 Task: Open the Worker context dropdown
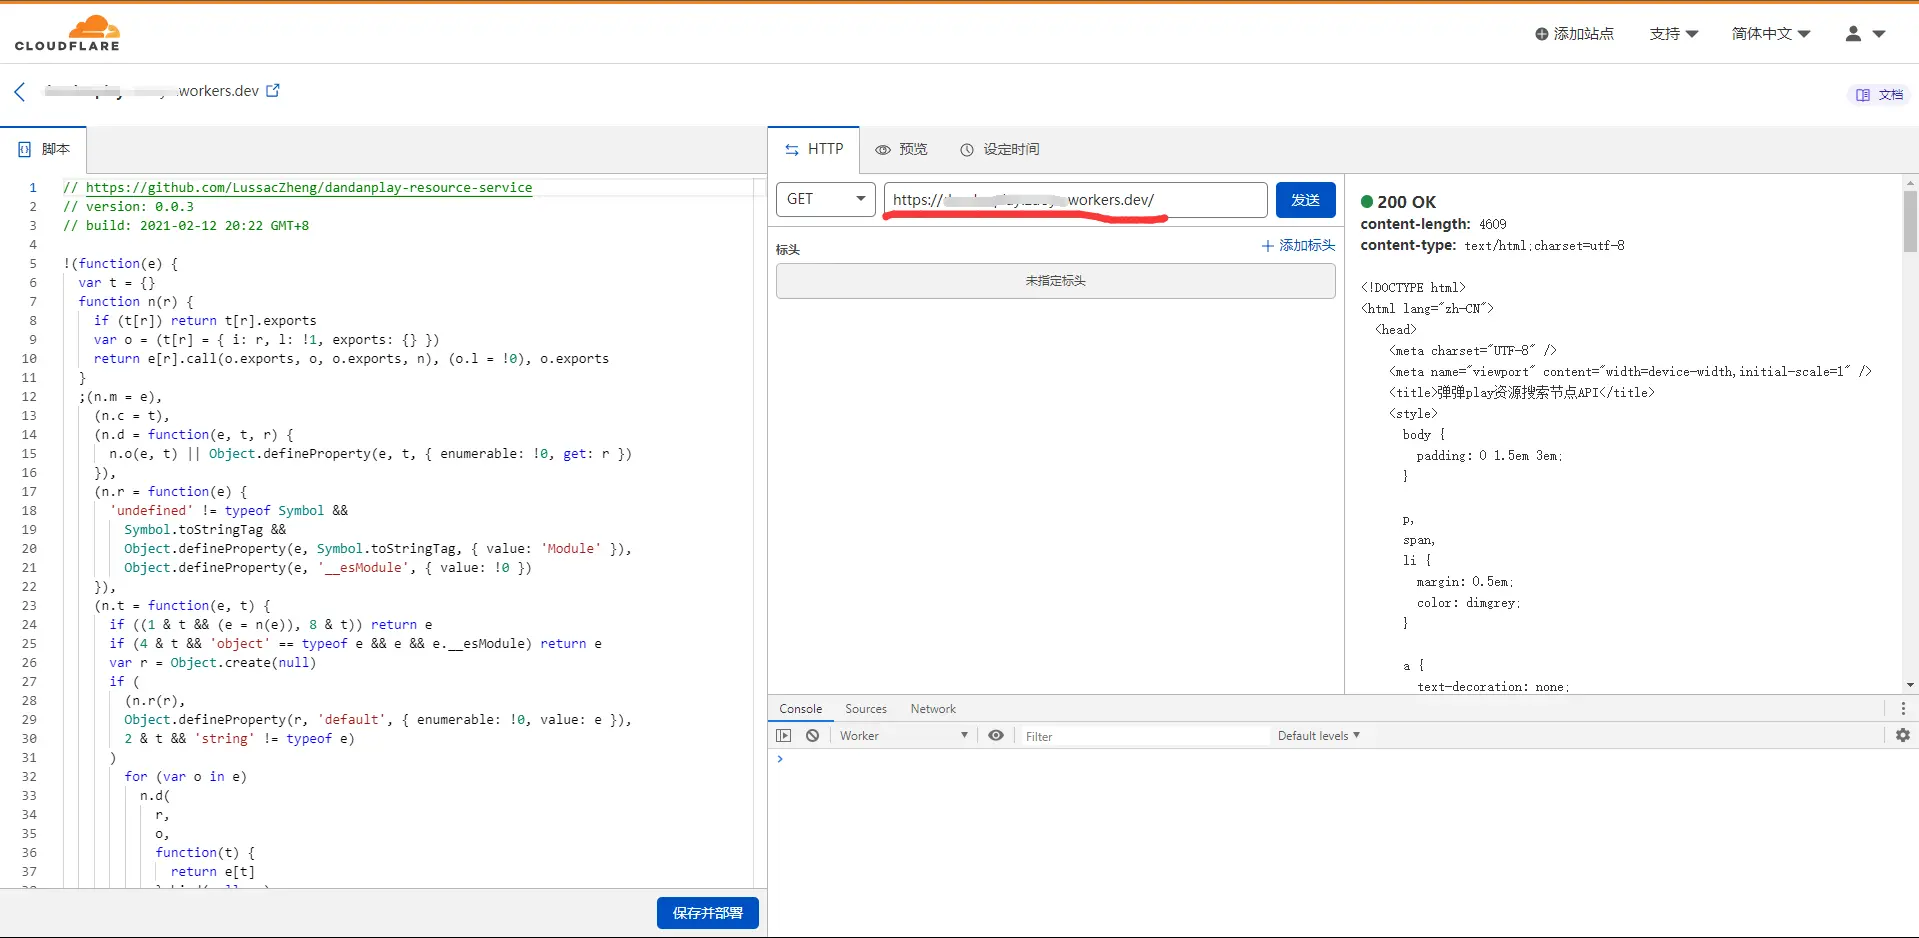904,736
